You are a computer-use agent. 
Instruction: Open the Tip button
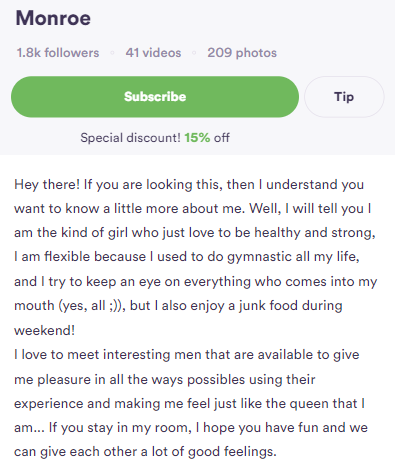344,97
